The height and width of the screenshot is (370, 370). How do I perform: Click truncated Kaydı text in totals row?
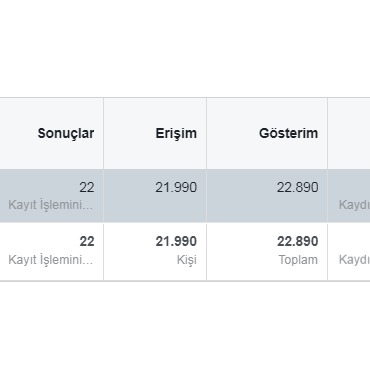354,260
